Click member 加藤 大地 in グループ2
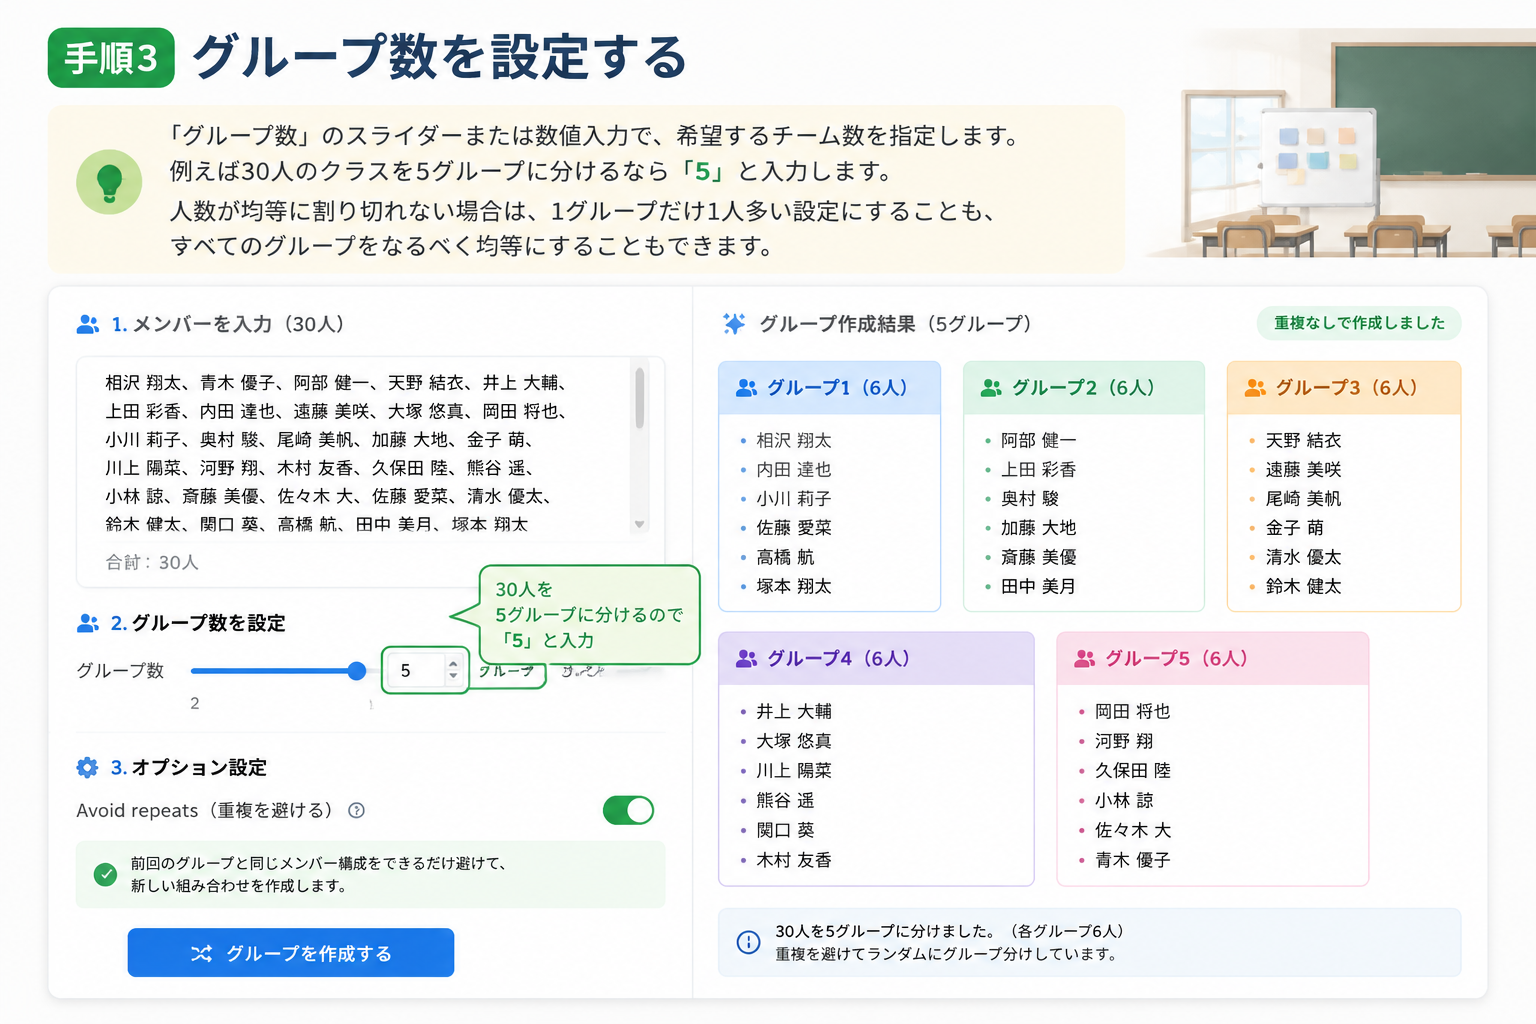The image size is (1536, 1024). [x=1039, y=528]
